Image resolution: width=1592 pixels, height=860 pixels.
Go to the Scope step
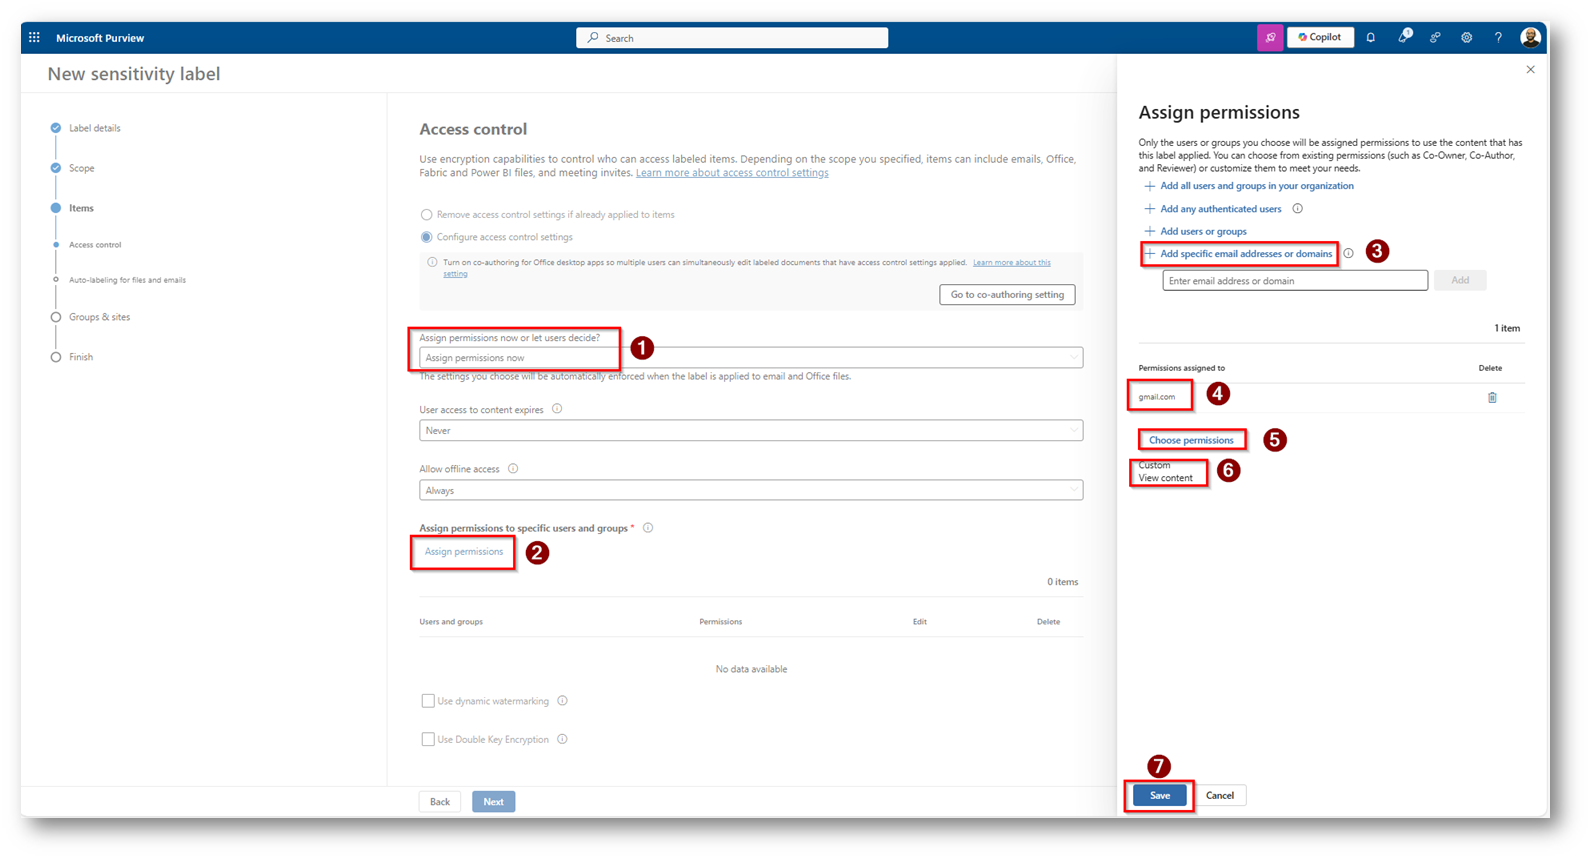pos(82,168)
